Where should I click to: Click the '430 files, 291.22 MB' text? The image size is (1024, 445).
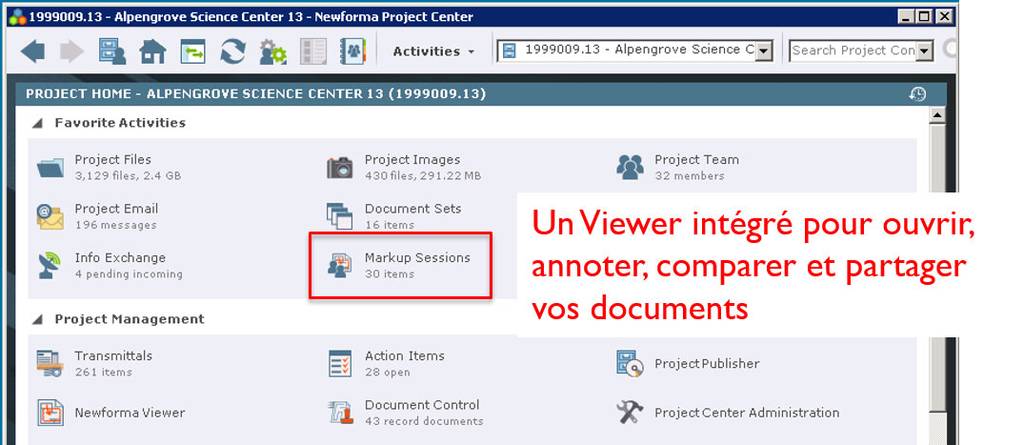coord(423,176)
